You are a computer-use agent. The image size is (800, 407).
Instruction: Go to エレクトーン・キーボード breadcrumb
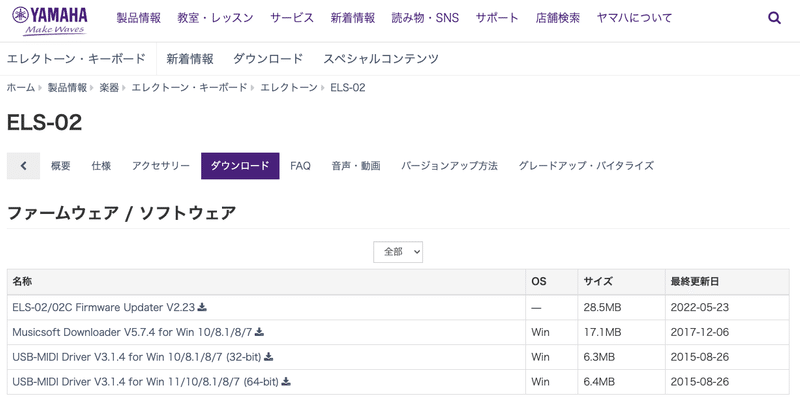(x=189, y=88)
